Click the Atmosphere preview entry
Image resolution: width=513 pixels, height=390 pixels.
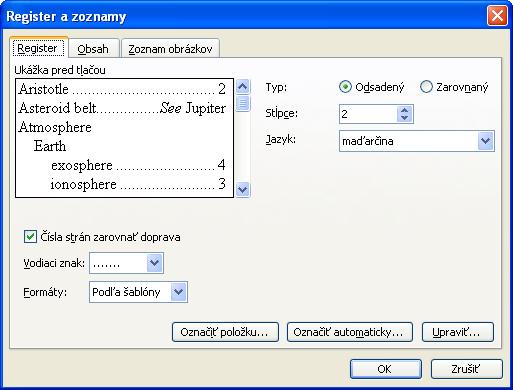pos(55,127)
